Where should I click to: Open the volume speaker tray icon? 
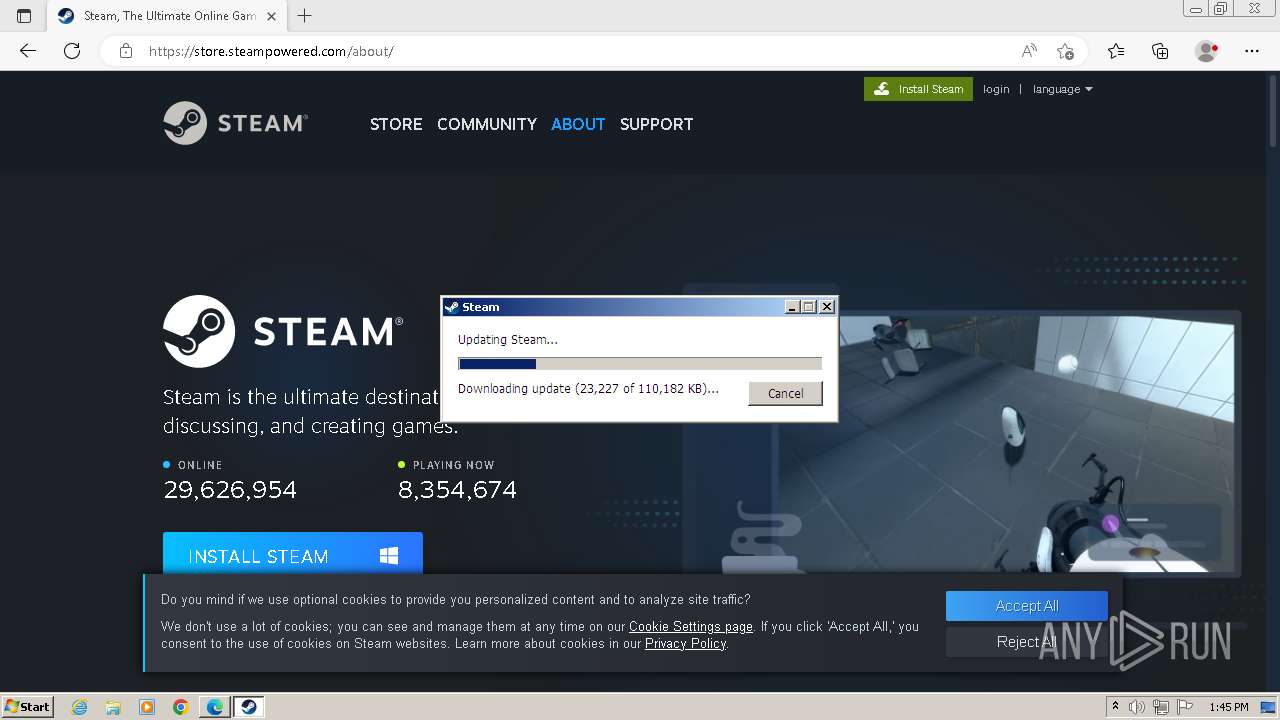click(x=1137, y=707)
